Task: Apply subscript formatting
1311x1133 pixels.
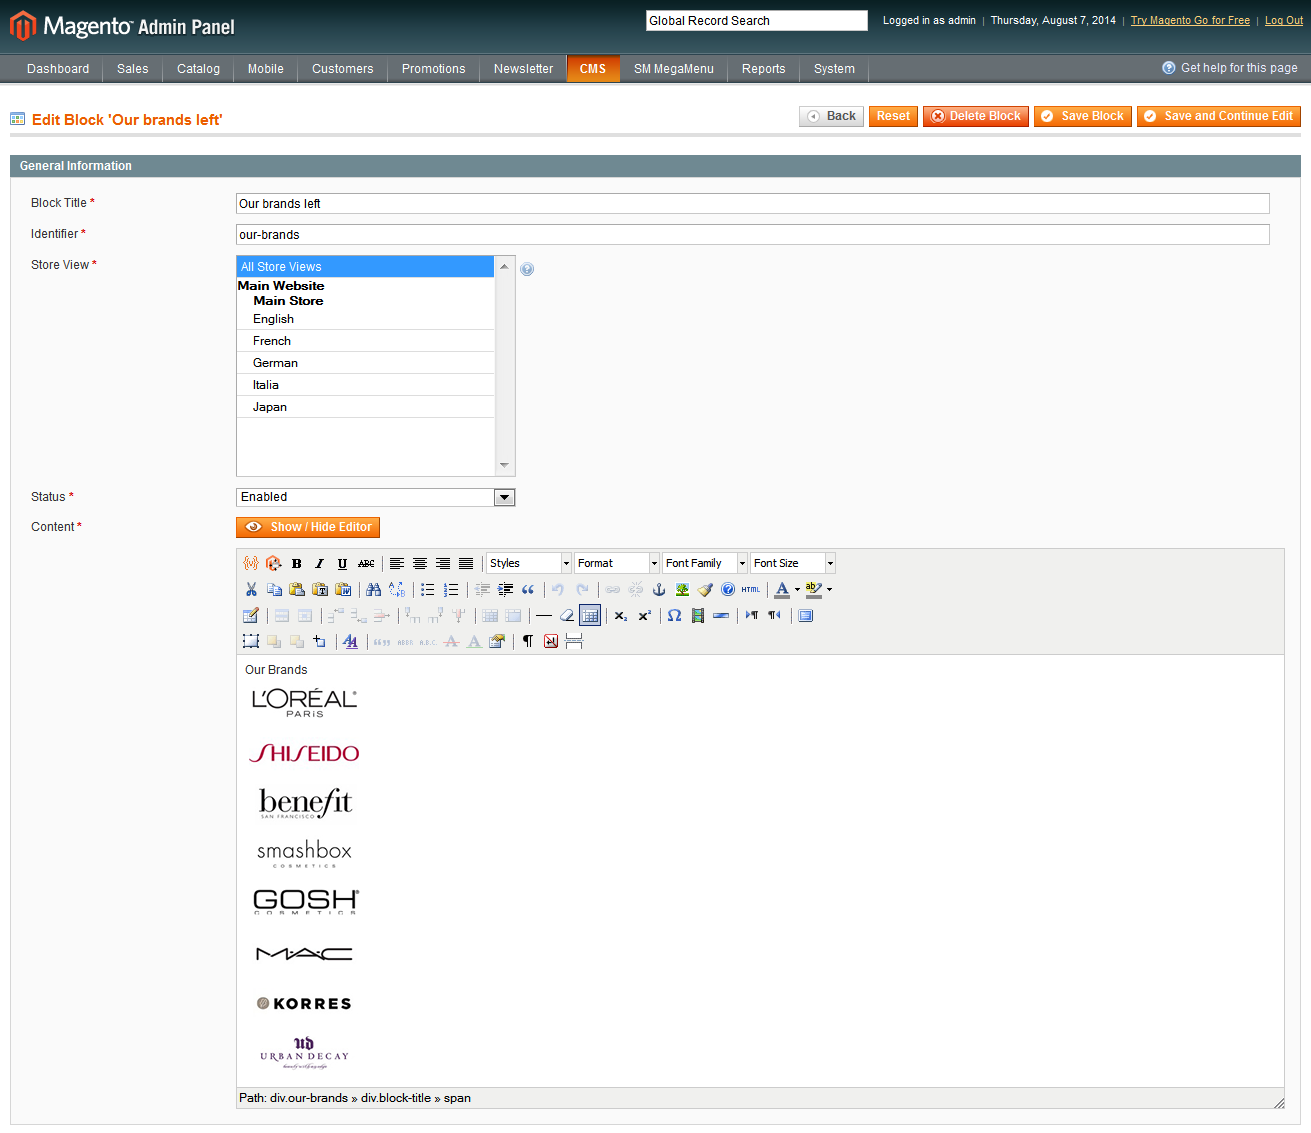Action: 621,615
